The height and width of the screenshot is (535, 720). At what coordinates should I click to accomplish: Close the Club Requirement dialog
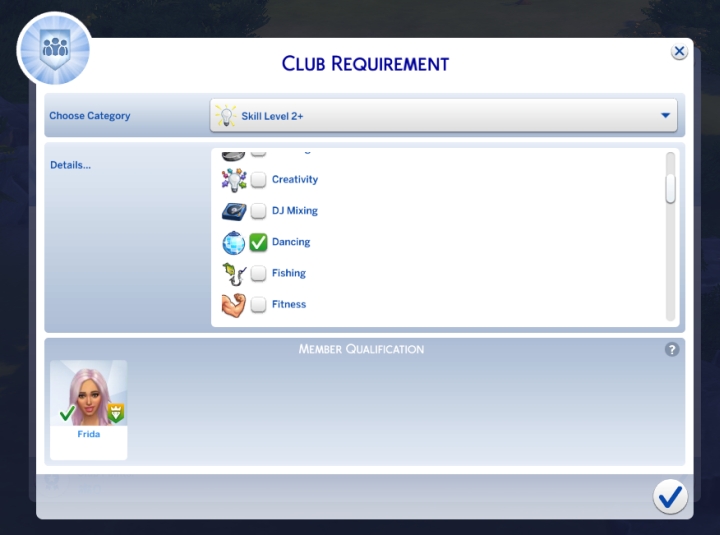point(679,51)
